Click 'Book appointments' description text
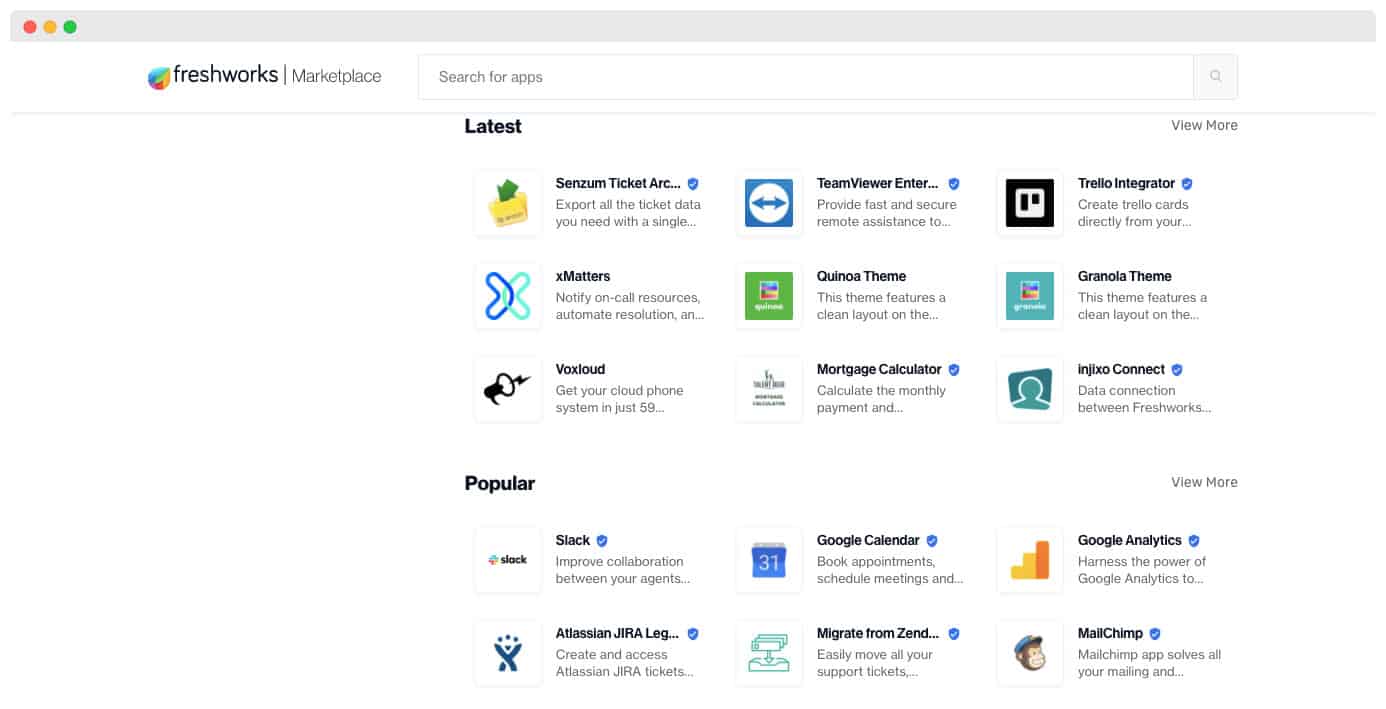Viewport: 1386px width, 709px height. point(890,570)
